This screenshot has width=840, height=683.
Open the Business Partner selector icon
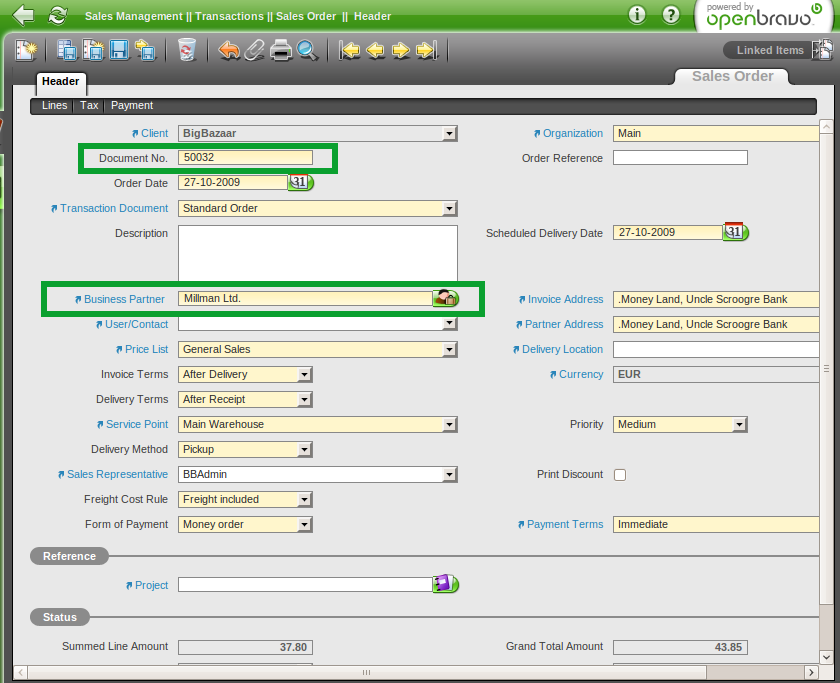pyautogui.click(x=445, y=298)
